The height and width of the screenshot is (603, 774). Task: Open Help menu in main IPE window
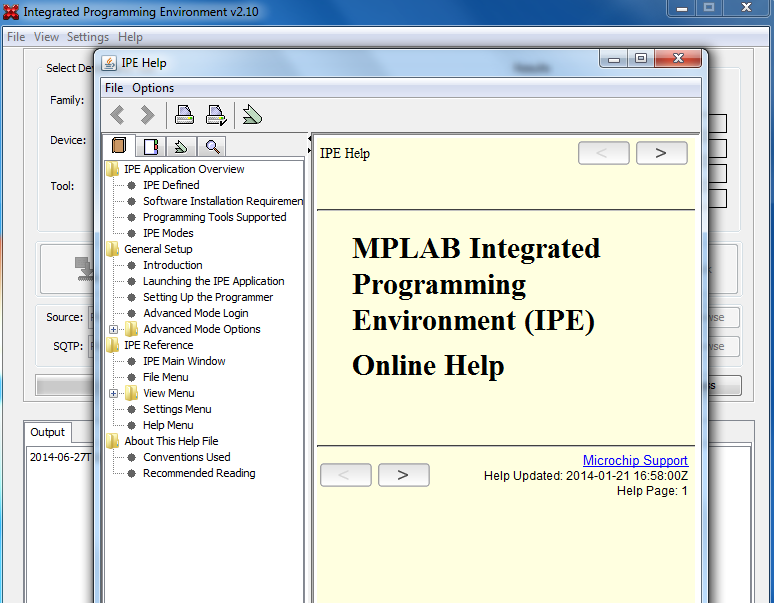[130, 37]
